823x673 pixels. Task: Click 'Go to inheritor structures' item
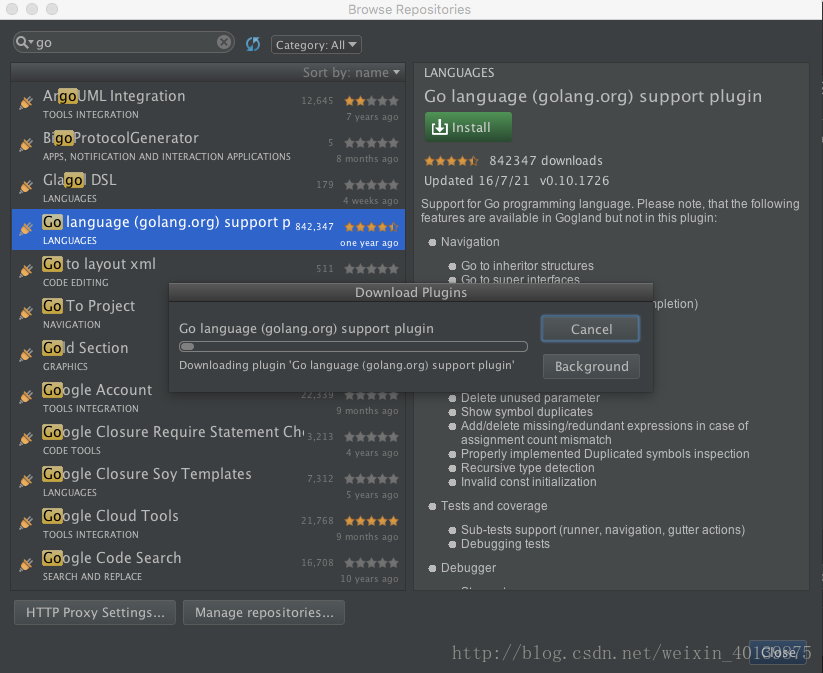[x=527, y=266]
